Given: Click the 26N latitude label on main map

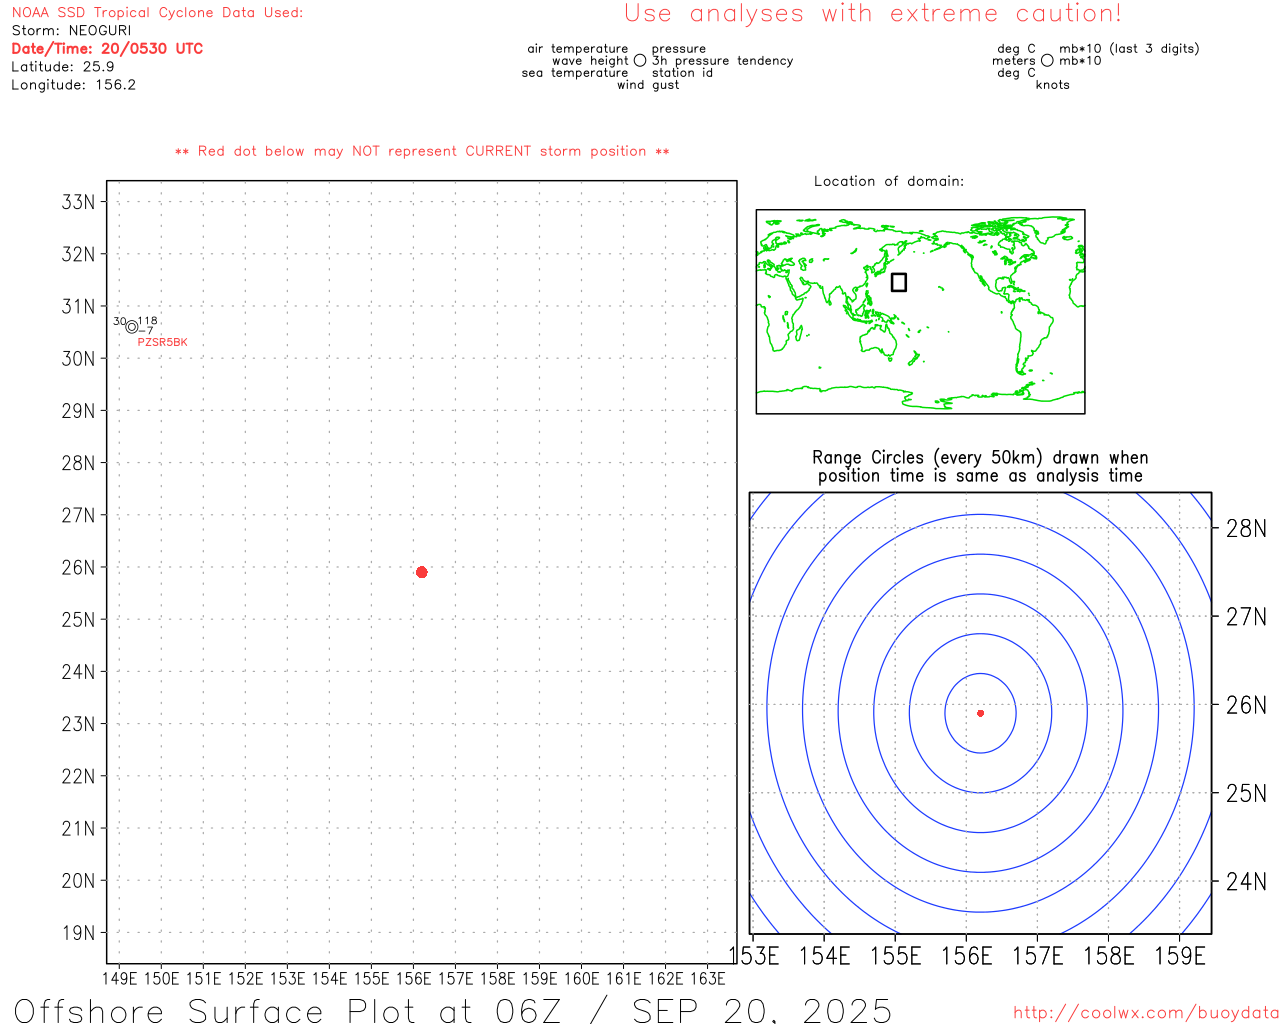Looking at the screenshot, I should point(78,568).
